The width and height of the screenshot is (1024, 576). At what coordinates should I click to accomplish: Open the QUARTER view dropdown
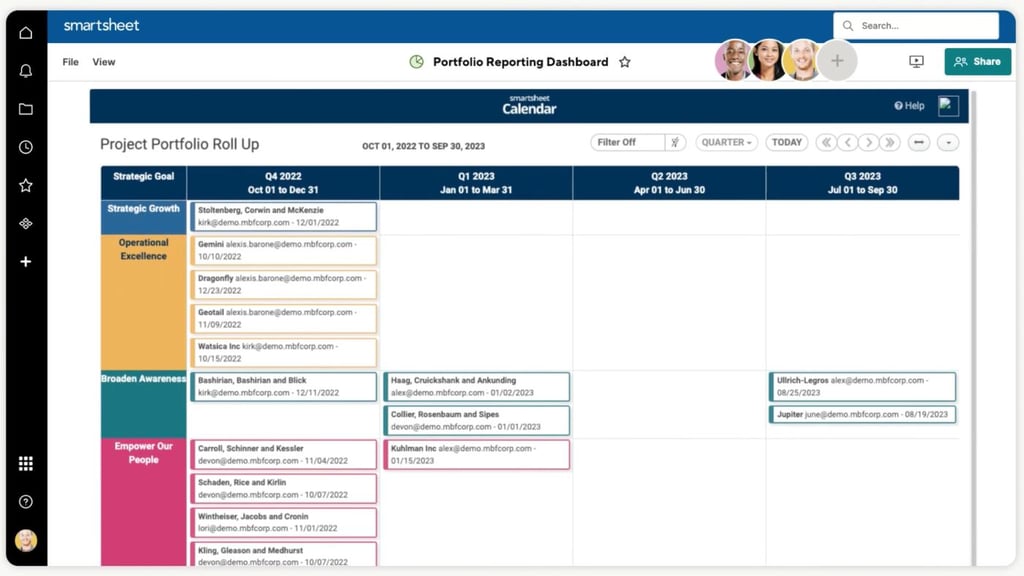click(726, 142)
